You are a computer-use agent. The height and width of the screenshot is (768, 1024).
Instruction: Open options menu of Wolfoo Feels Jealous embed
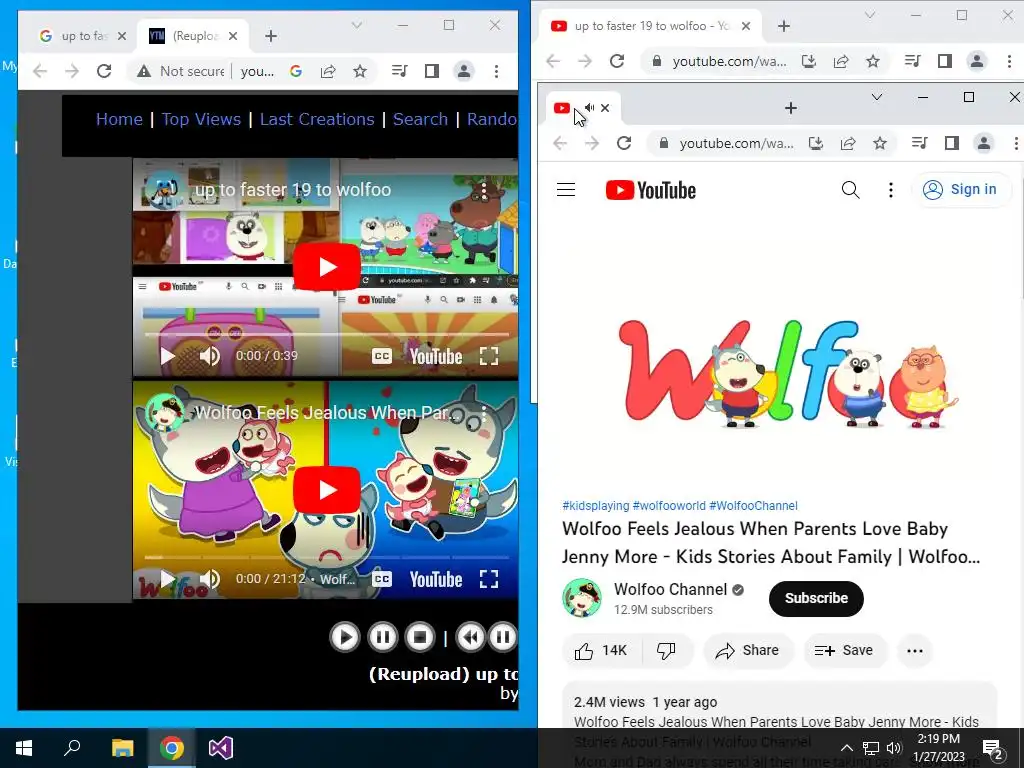[484, 413]
